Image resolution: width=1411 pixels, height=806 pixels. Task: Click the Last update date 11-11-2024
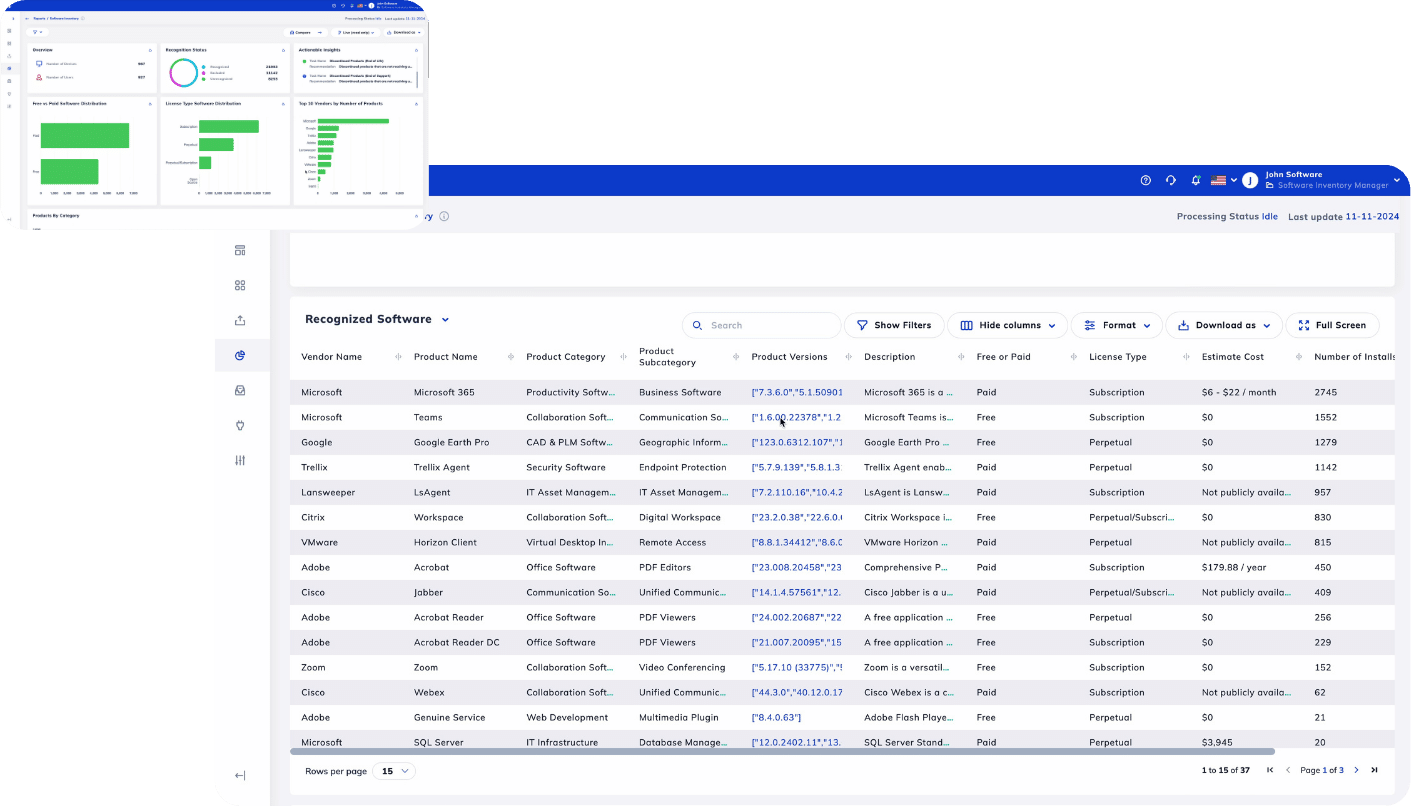coord(1372,216)
